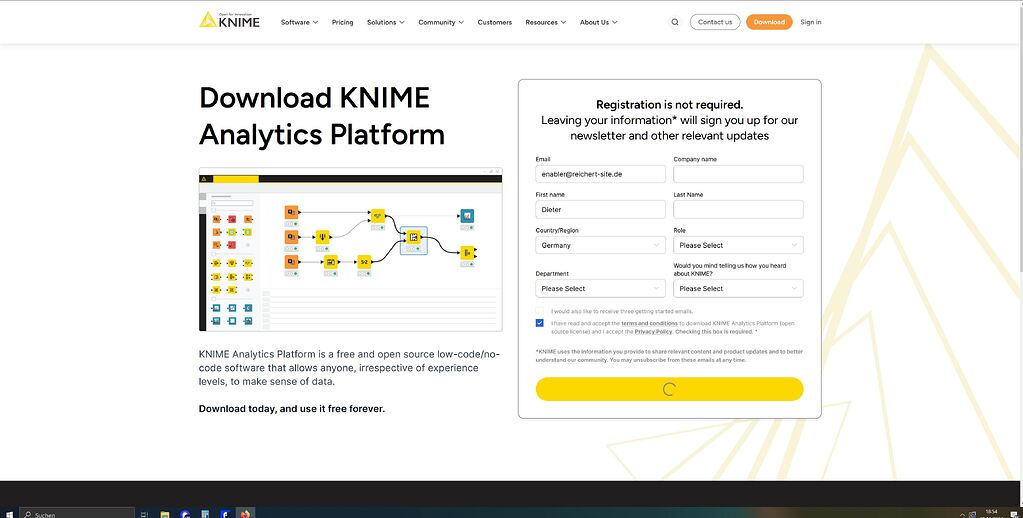Open the site search magnifier icon
The width and height of the screenshot is (1023, 518).
coord(675,22)
